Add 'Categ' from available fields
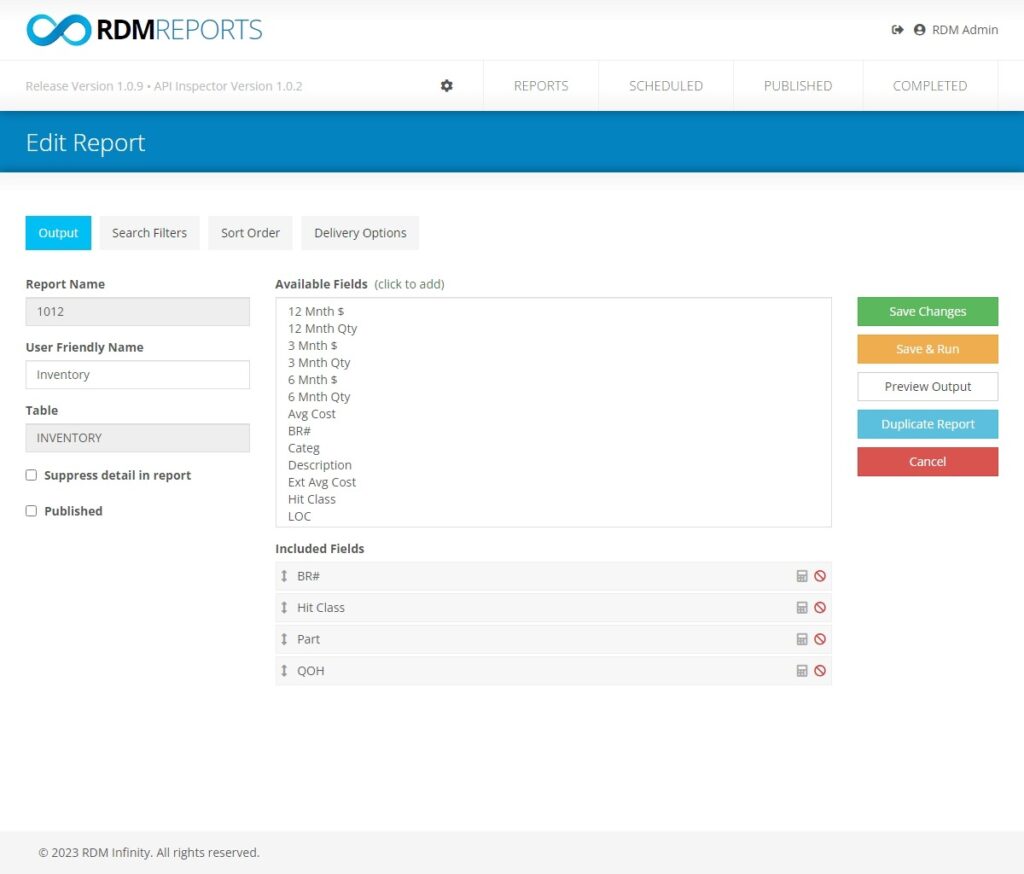 [304, 448]
